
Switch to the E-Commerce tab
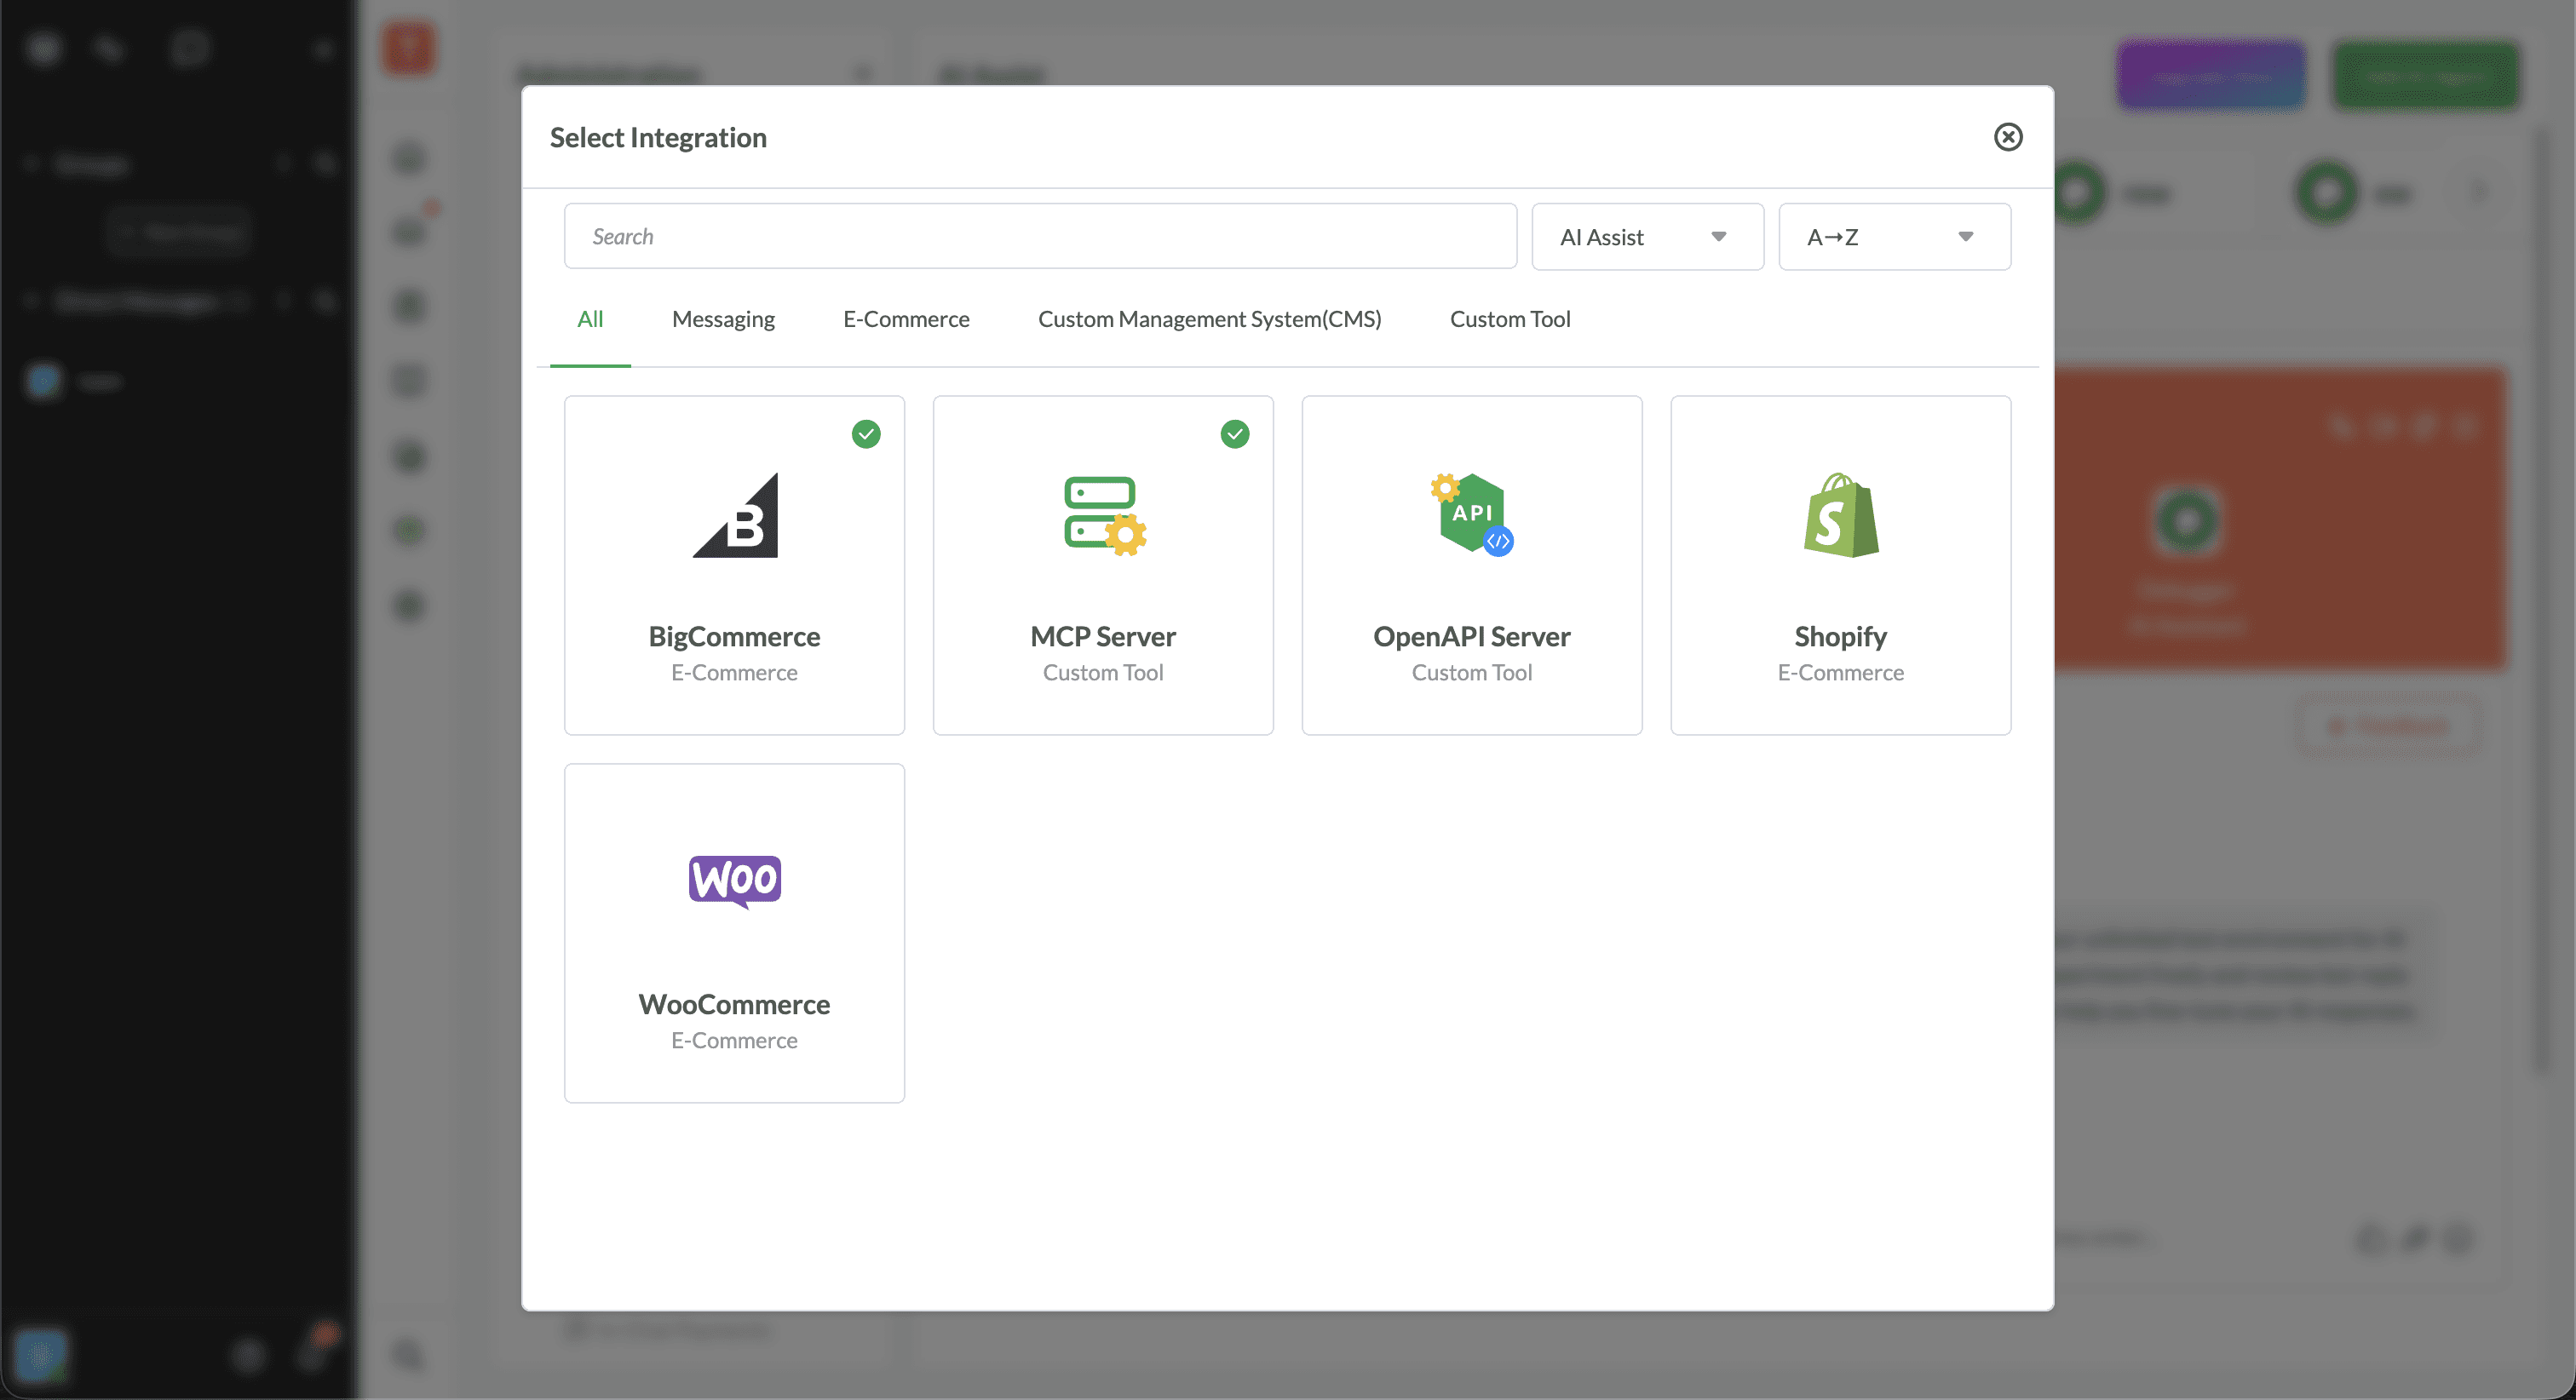click(x=906, y=319)
